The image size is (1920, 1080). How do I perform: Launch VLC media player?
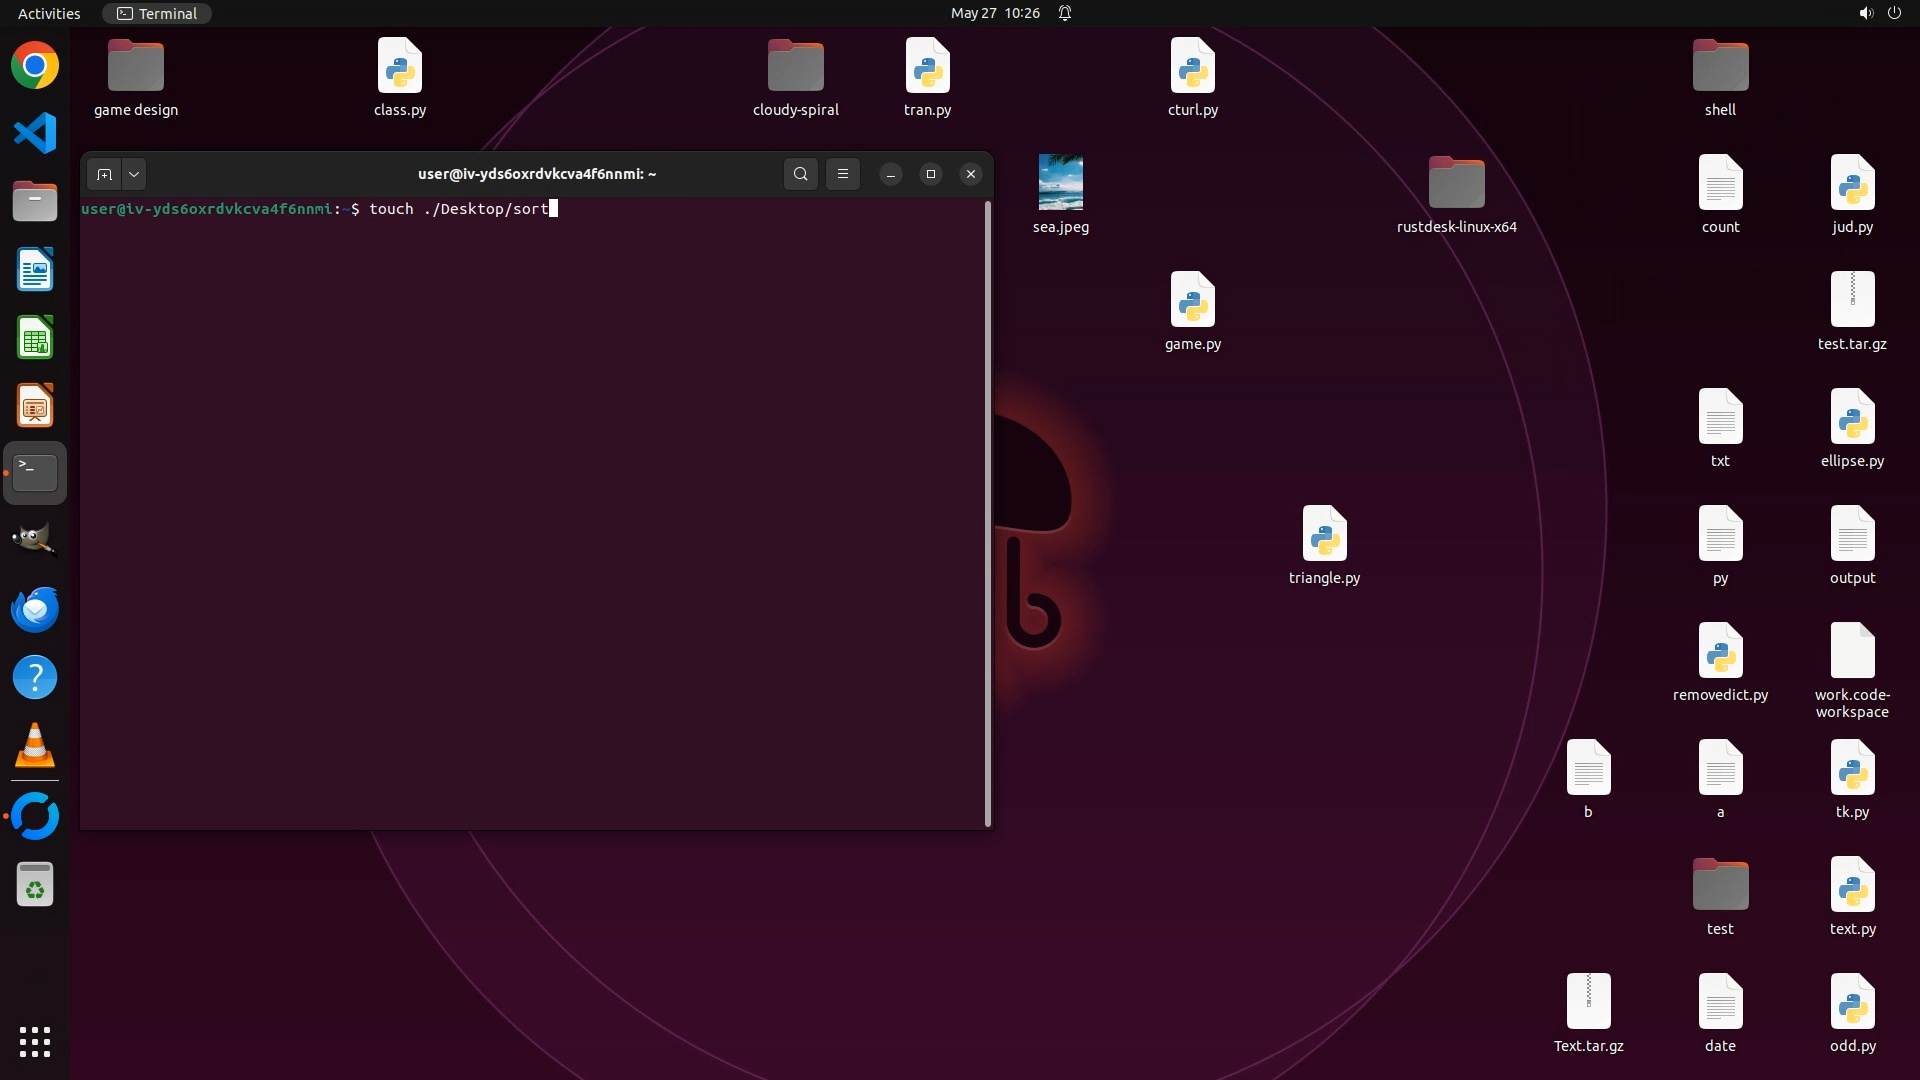tap(35, 746)
